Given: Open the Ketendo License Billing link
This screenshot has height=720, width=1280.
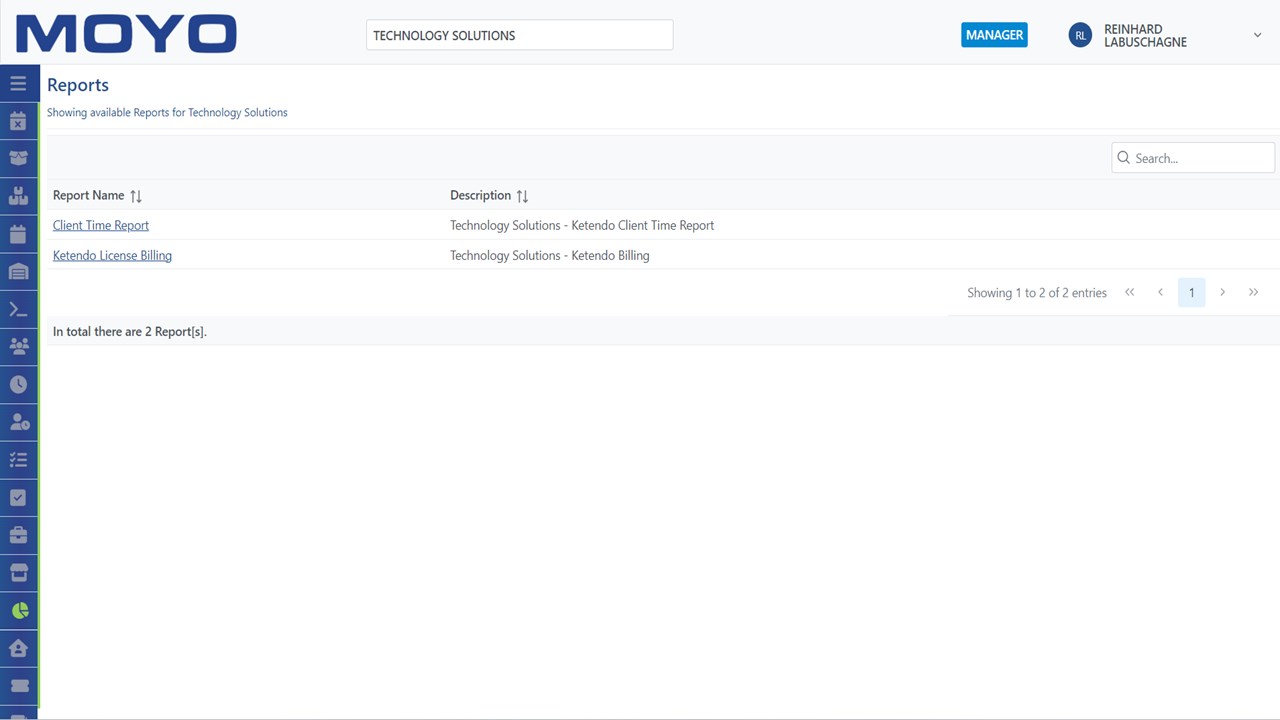Looking at the screenshot, I should point(112,255).
